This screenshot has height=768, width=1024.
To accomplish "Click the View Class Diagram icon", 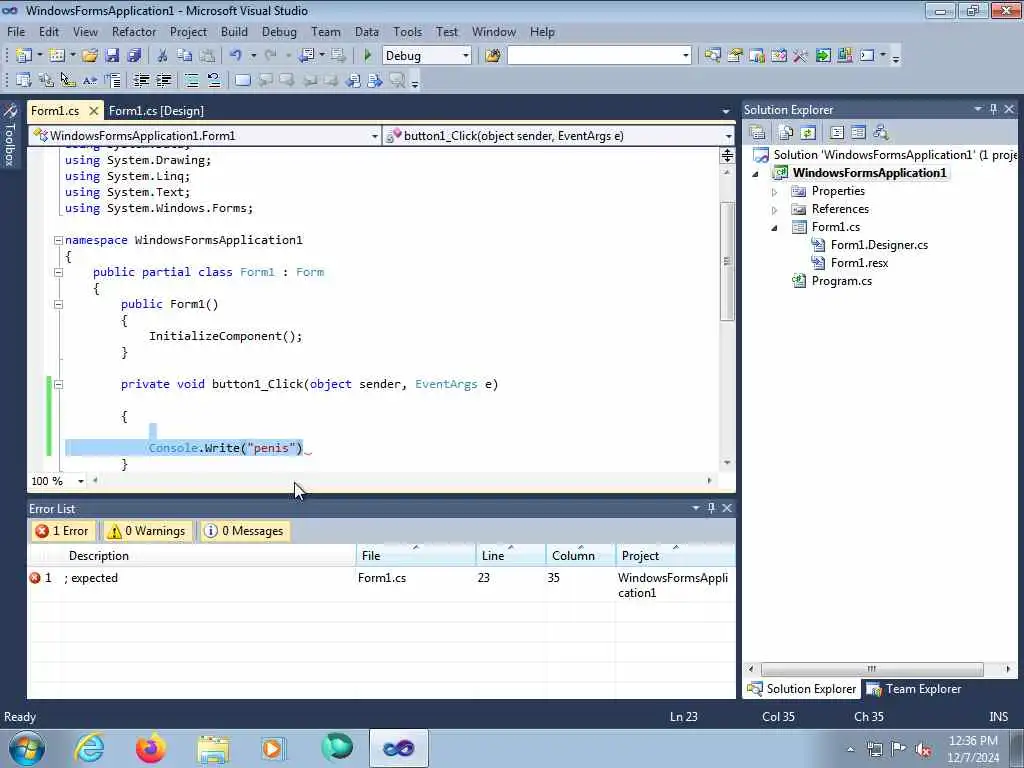I will pyautogui.click(x=881, y=133).
